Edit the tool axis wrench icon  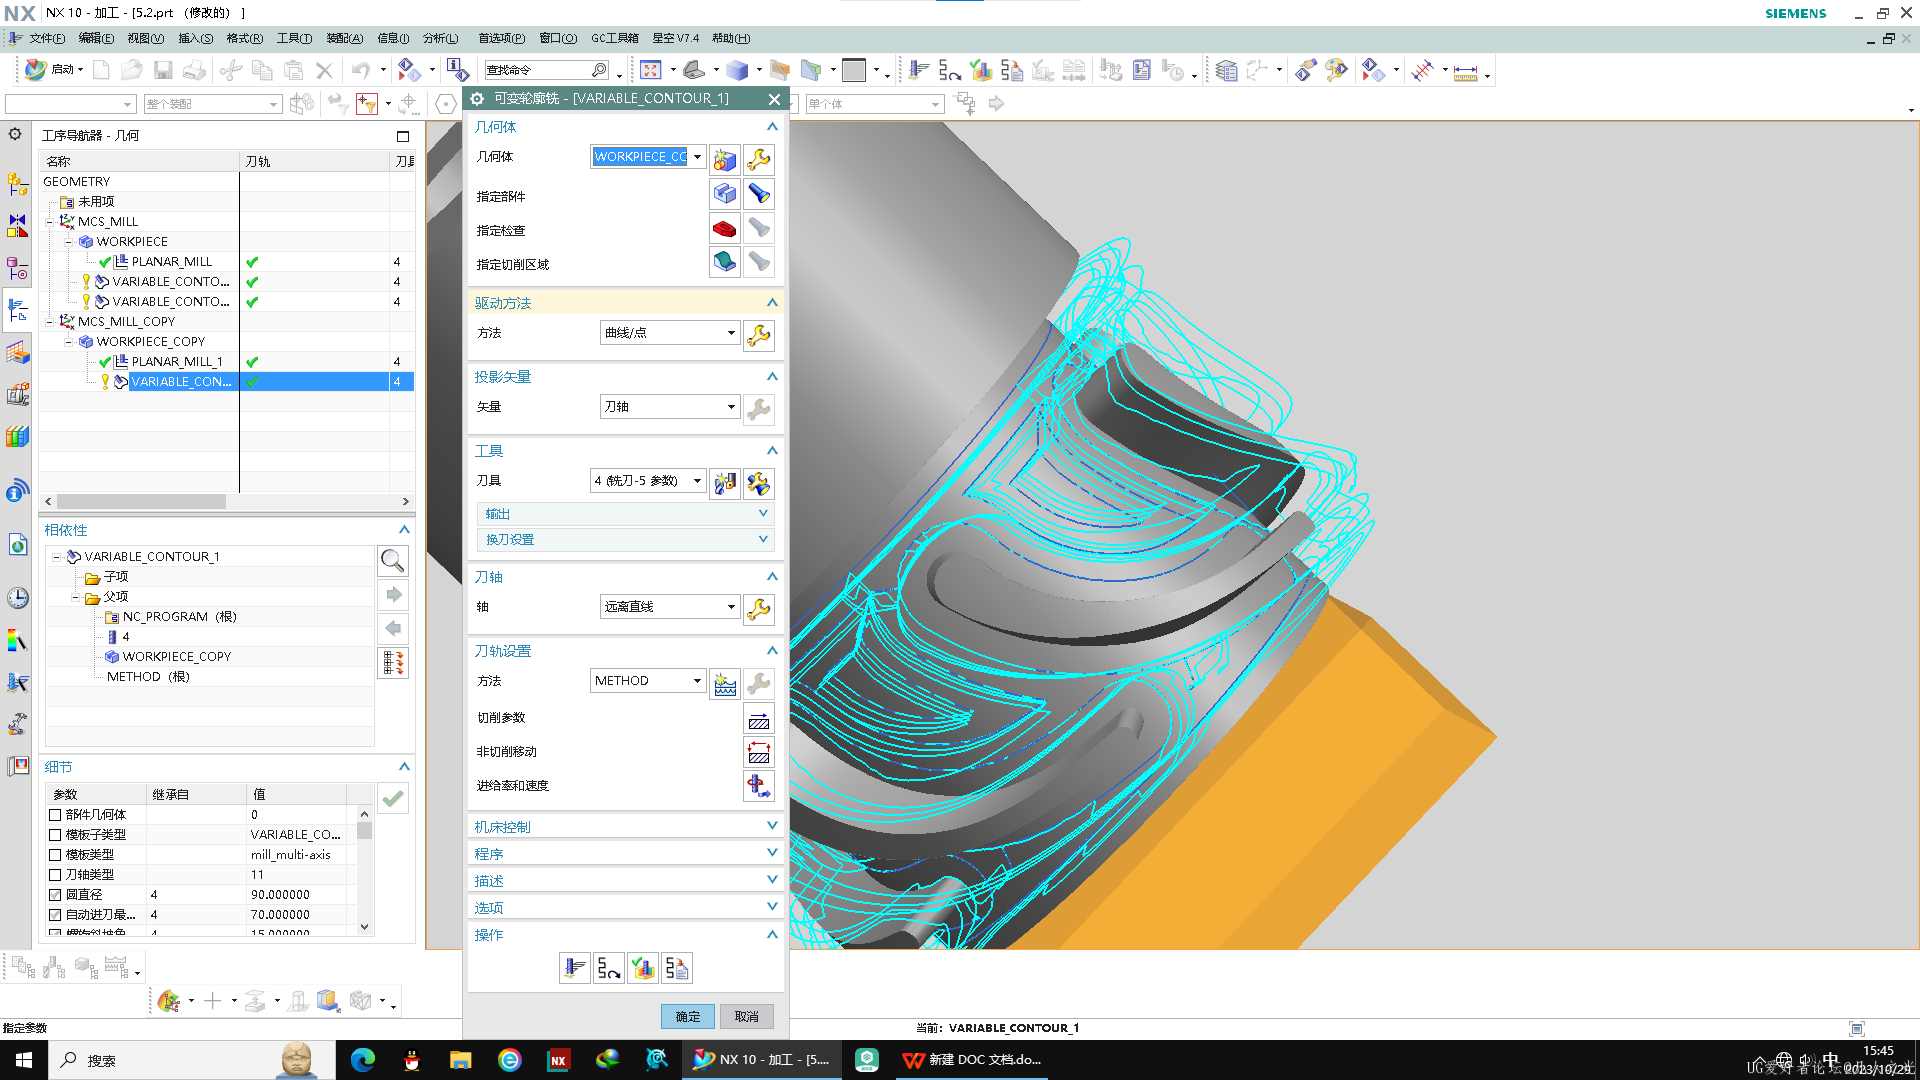coord(759,609)
